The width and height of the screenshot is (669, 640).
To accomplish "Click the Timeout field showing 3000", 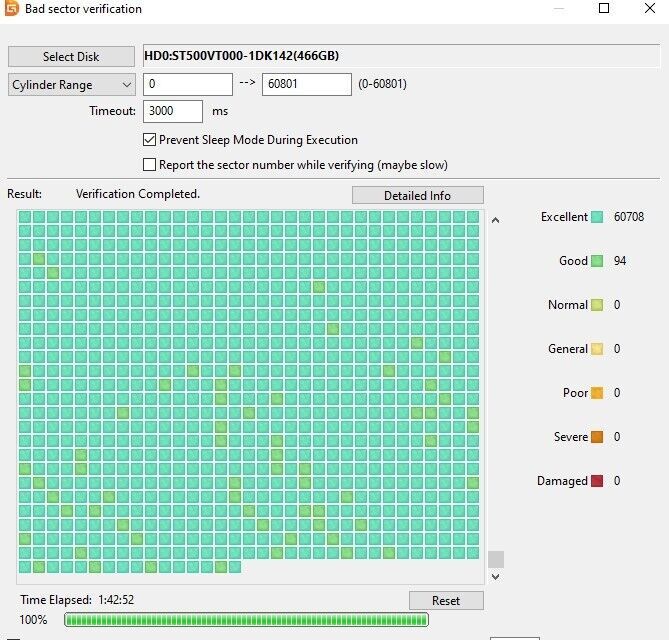I will [x=173, y=111].
